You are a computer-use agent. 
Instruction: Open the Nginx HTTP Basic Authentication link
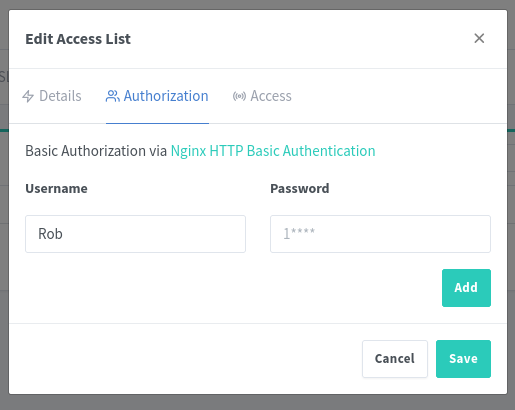point(273,151)
